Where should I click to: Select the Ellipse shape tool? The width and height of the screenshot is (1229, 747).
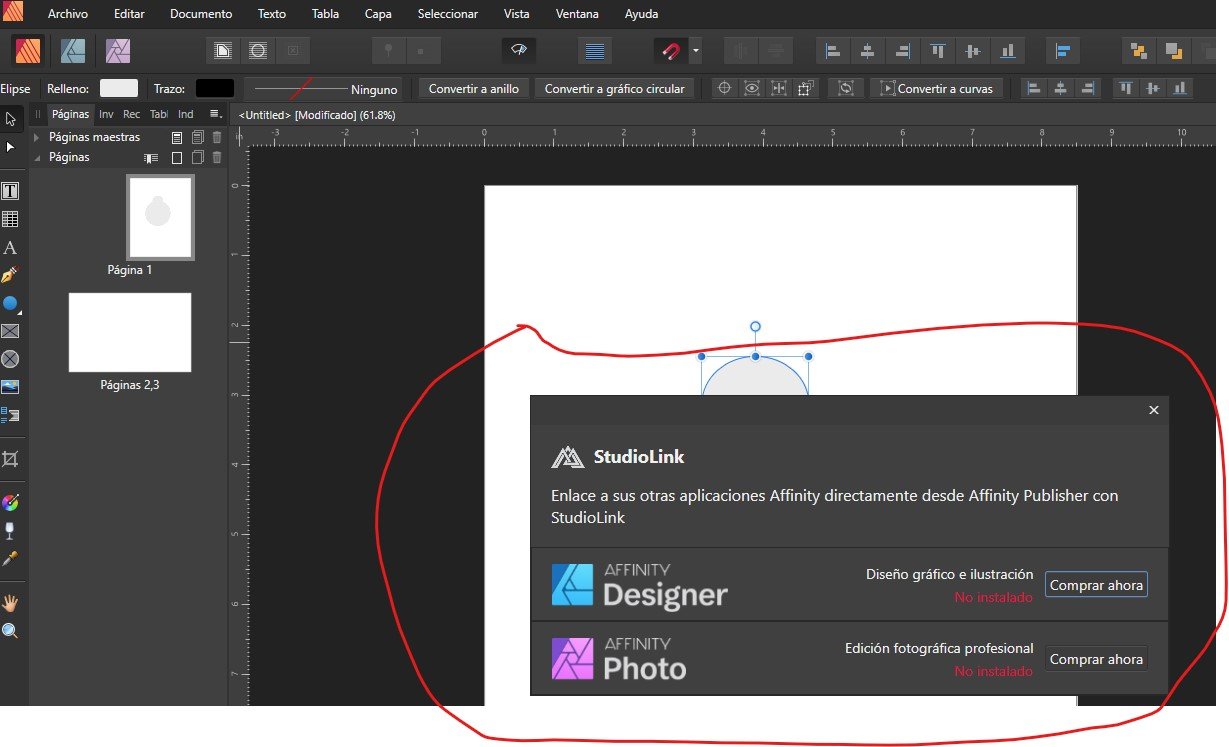click(x=11, y=303)
